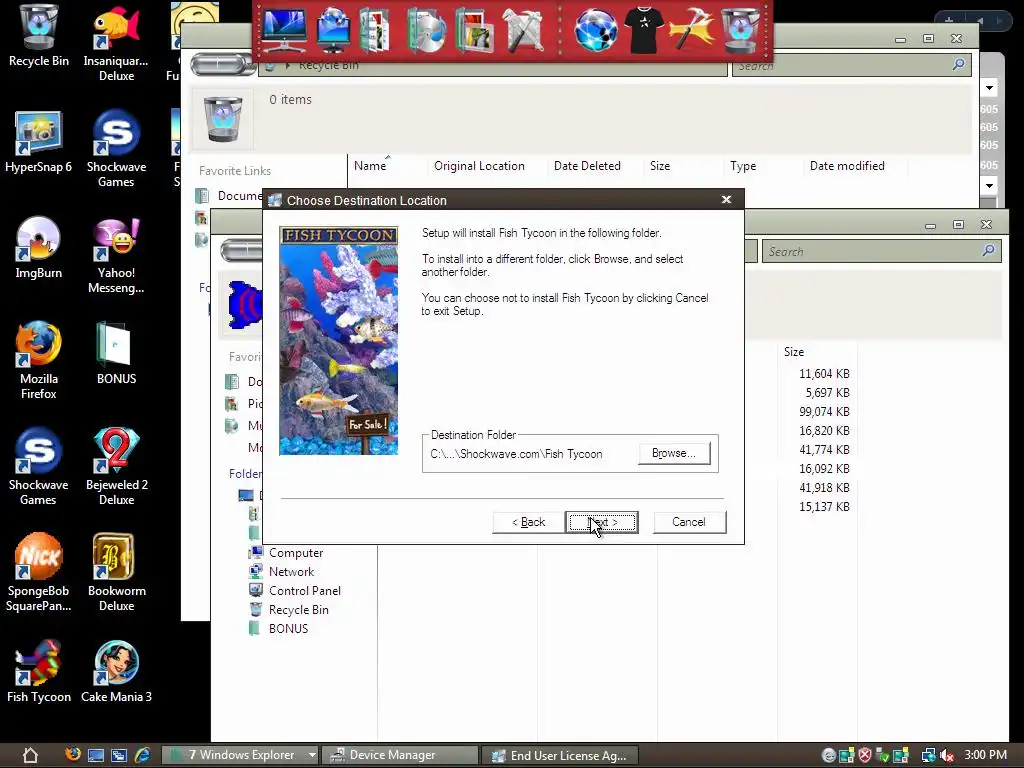Viewport: 1024px width, 768px height.
Task: Launch Internet Explorer from quick launch
Action: pyautogui.click(x=142, y=756)
